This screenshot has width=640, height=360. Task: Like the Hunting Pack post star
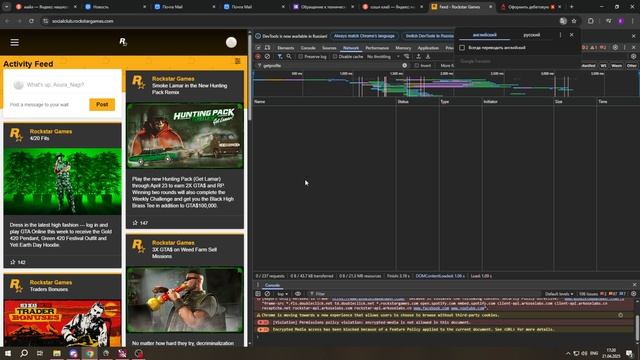pyautogui.click(x=135, y=223)
